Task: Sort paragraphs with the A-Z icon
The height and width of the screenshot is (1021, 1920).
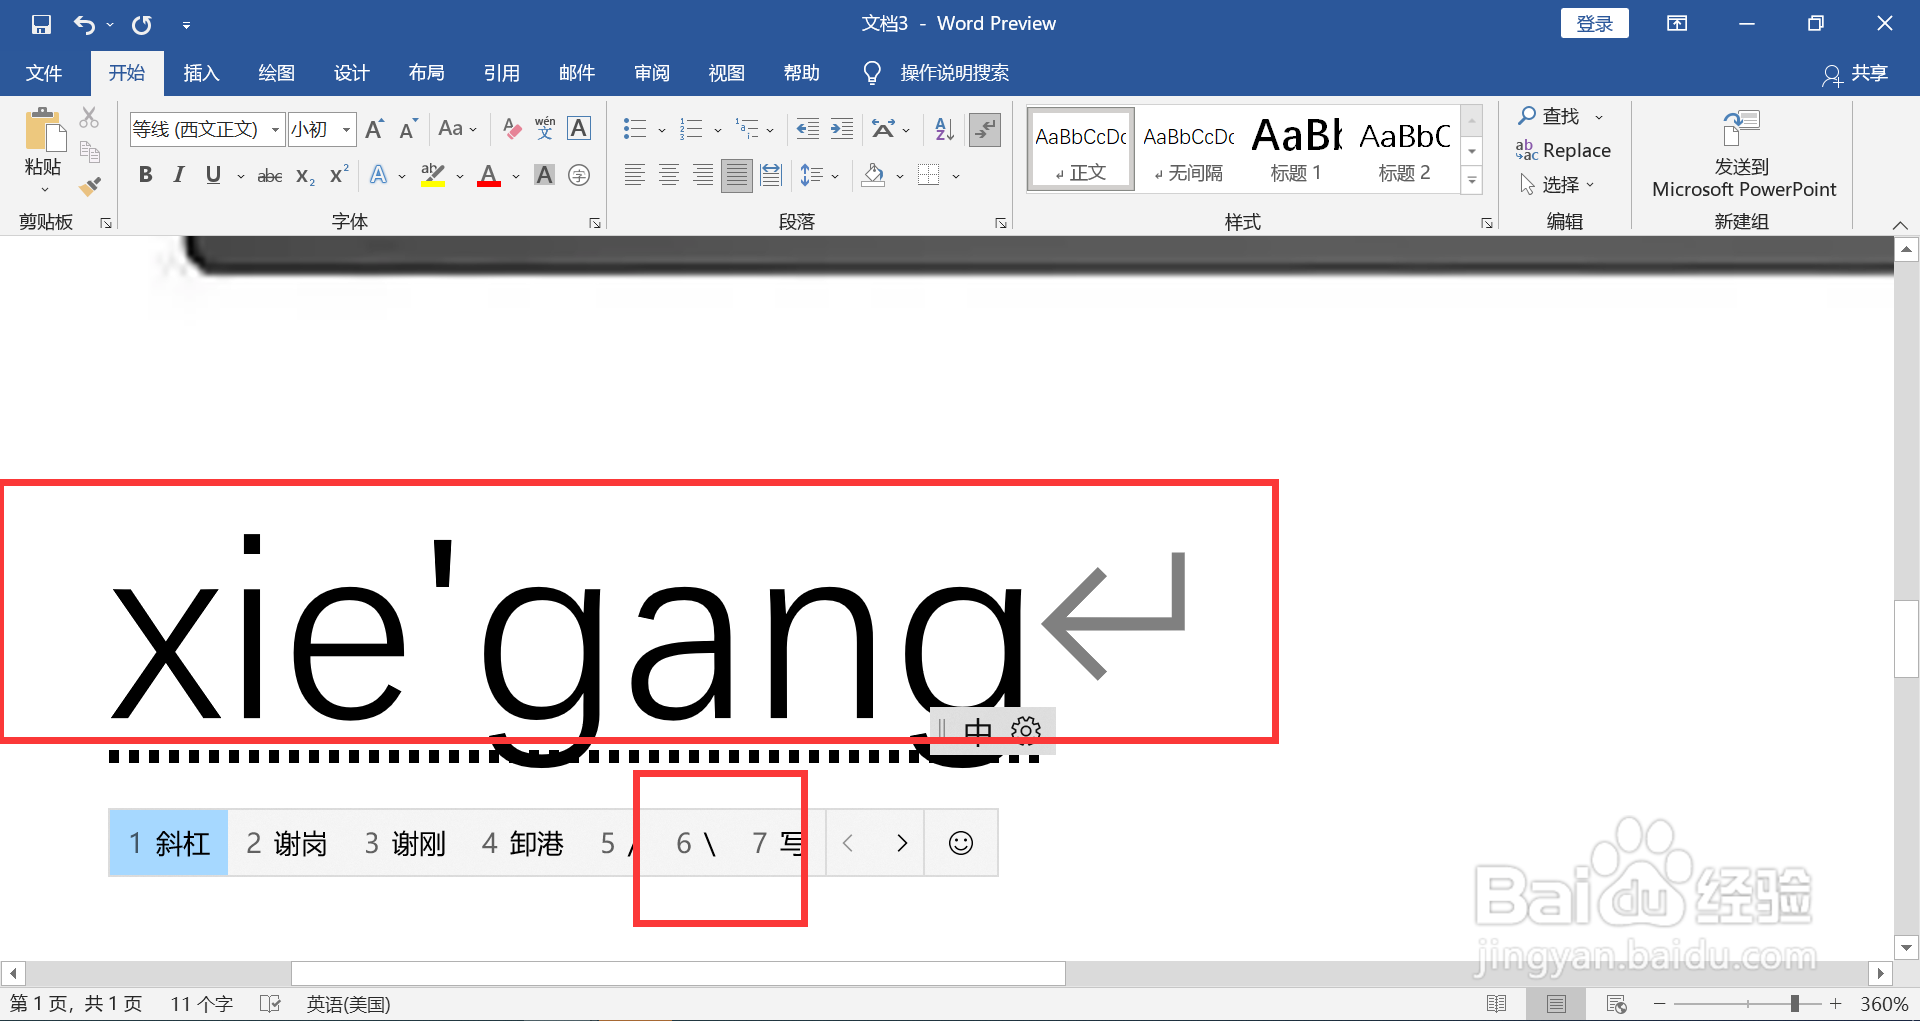Action: (x=944, y=129)
